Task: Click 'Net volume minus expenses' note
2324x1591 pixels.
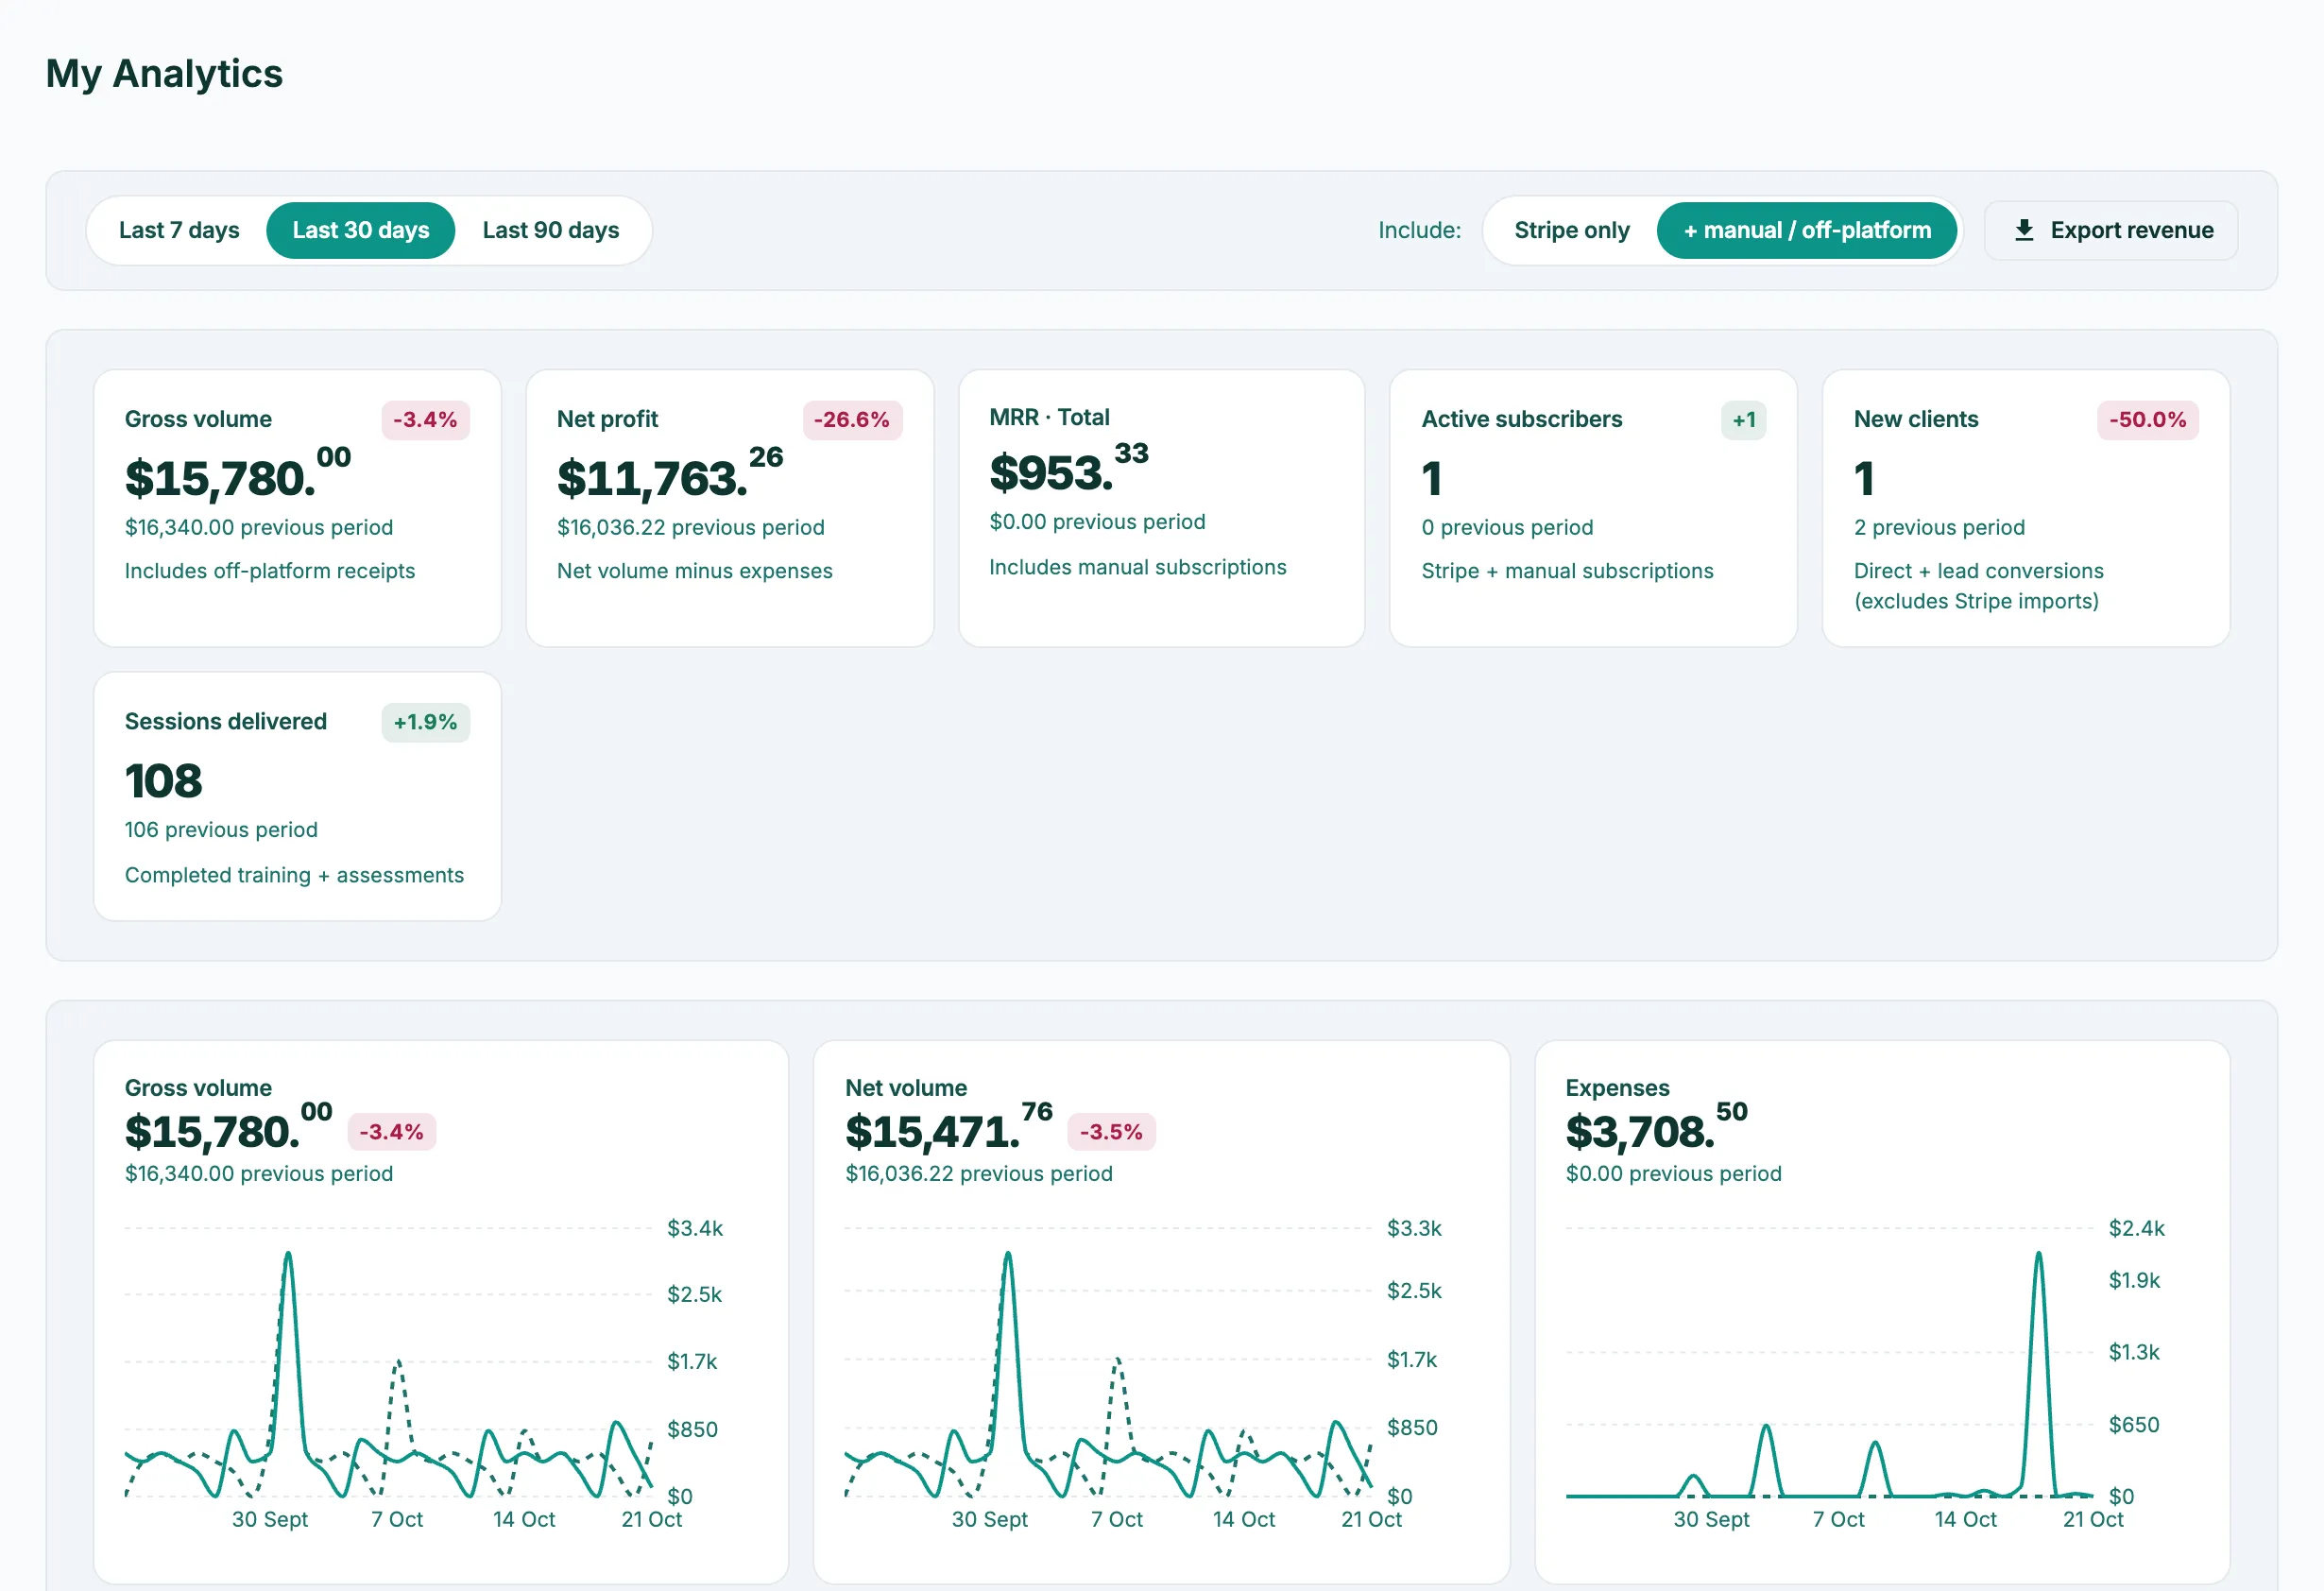Action: 695,571
